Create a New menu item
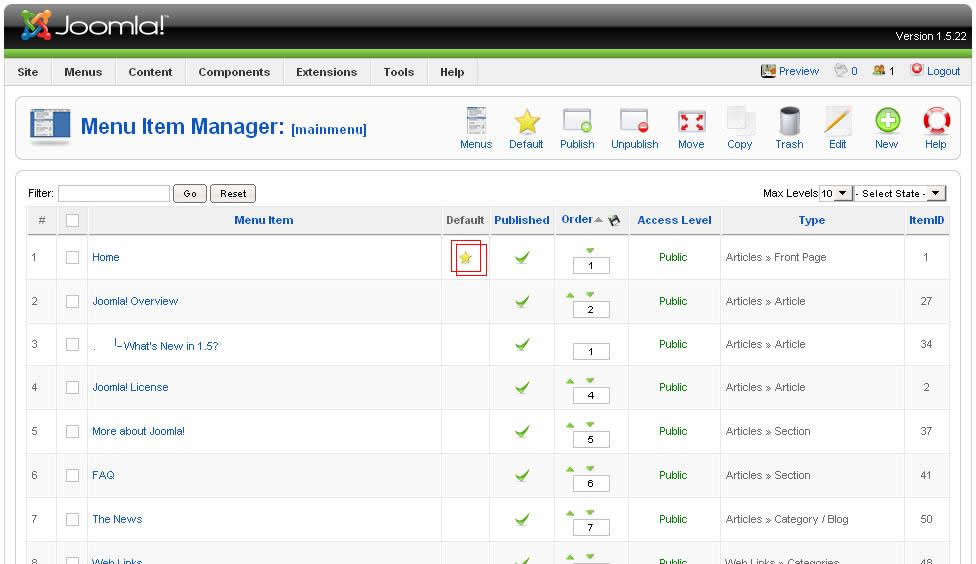This screenshot has height=564, width=976. 887,129
